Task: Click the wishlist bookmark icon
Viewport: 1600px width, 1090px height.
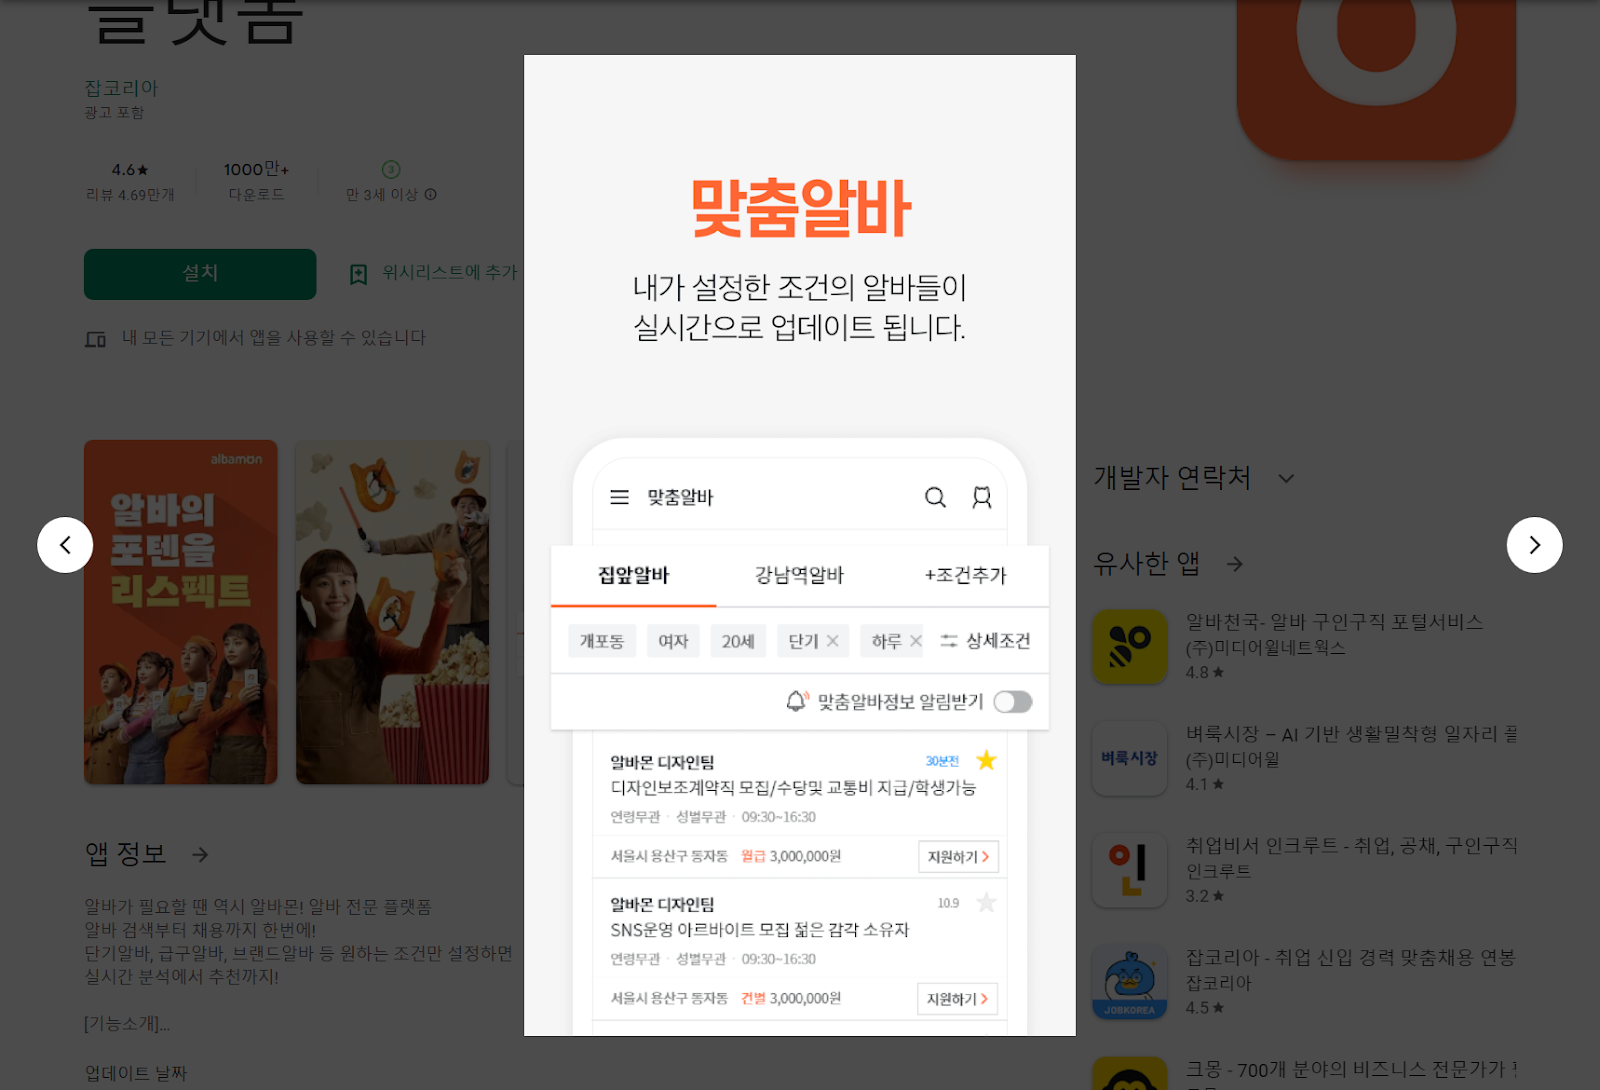Action: [x=358, y=274]
